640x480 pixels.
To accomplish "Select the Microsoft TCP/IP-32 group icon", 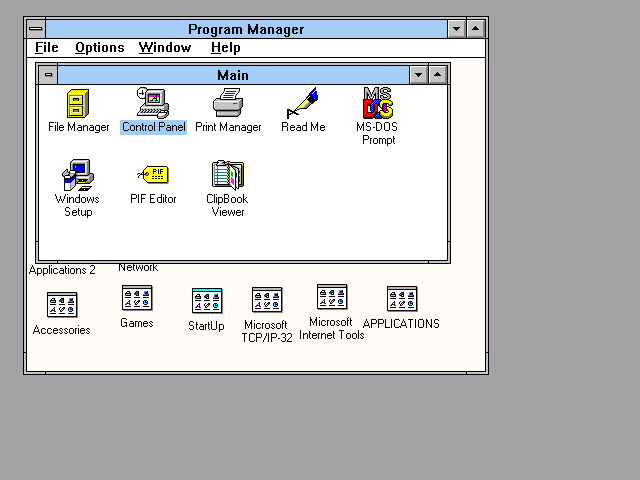I will pos(267,300).
